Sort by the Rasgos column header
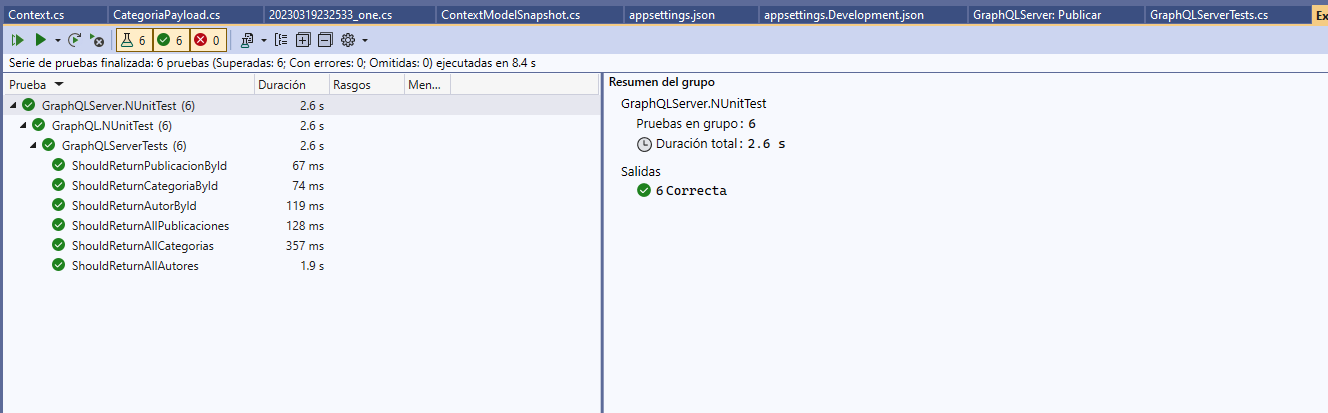 [366, 85]
